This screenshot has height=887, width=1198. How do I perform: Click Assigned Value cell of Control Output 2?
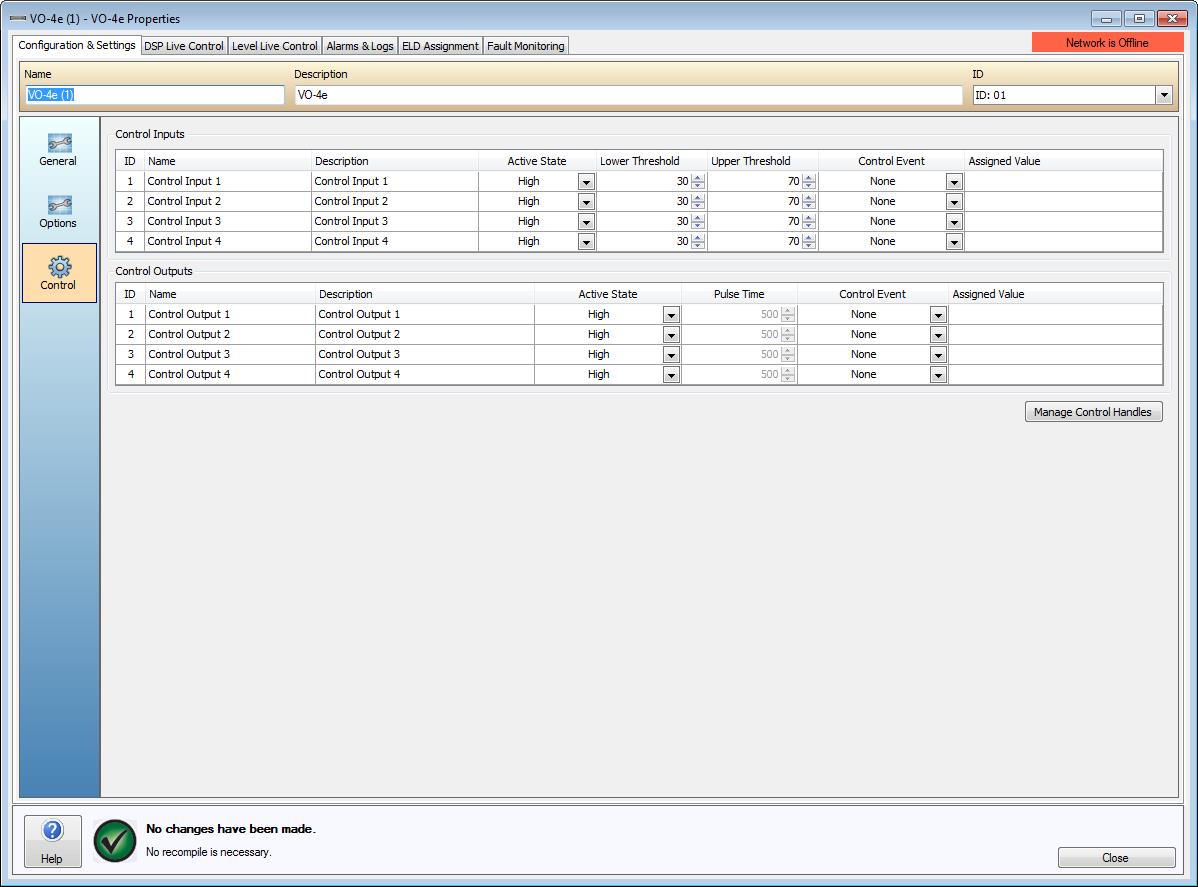click(x=1054, y=334)
